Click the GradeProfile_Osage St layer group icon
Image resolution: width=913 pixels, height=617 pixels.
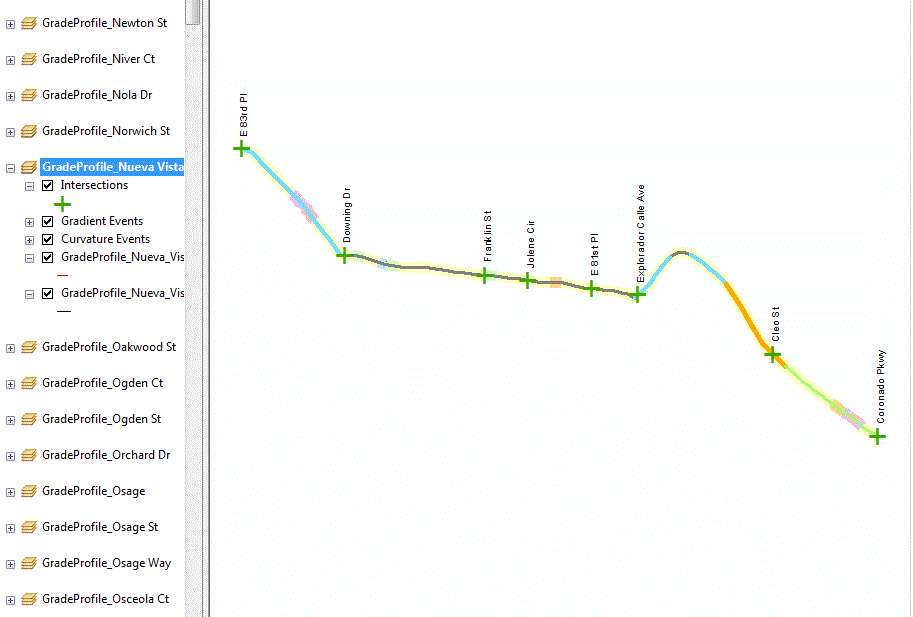click(29, 529)
